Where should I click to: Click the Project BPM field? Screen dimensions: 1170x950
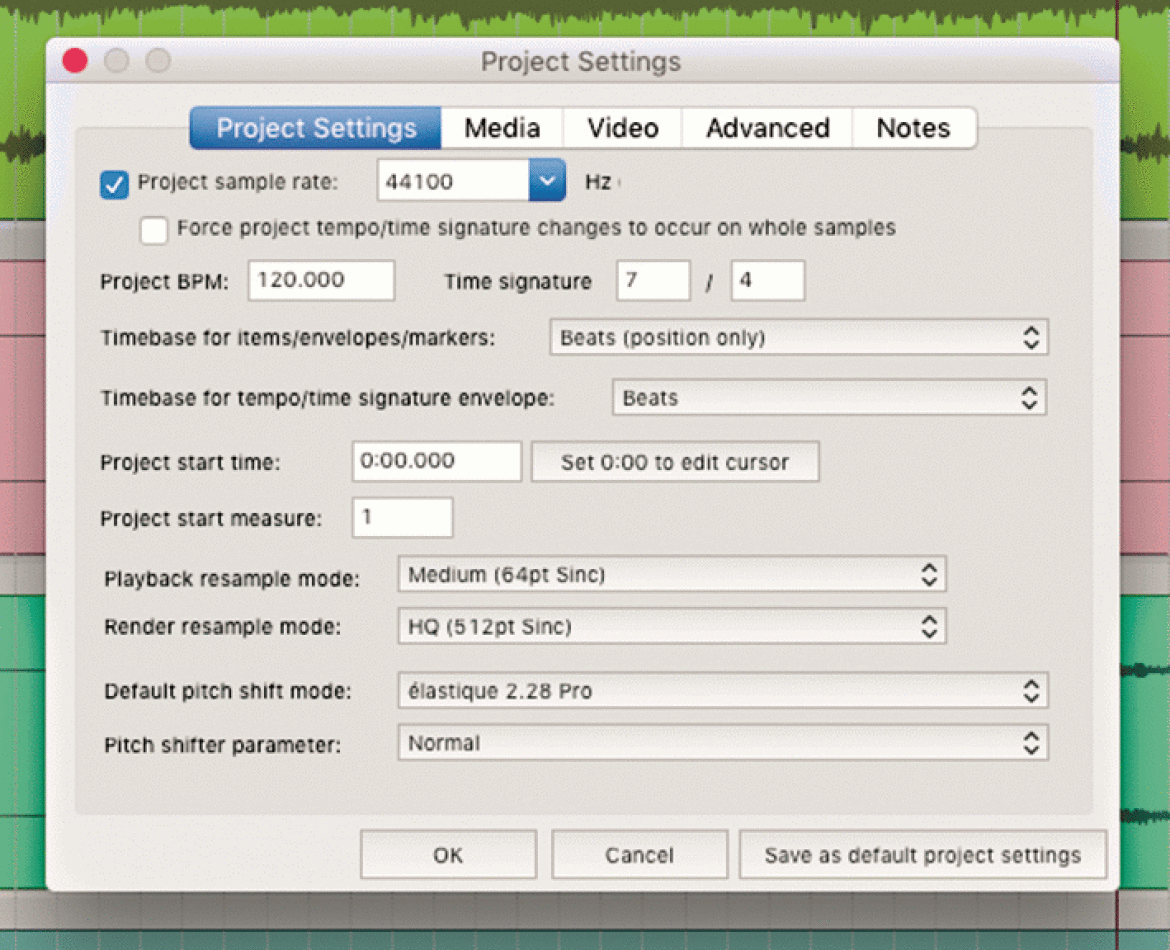(322, 281)
